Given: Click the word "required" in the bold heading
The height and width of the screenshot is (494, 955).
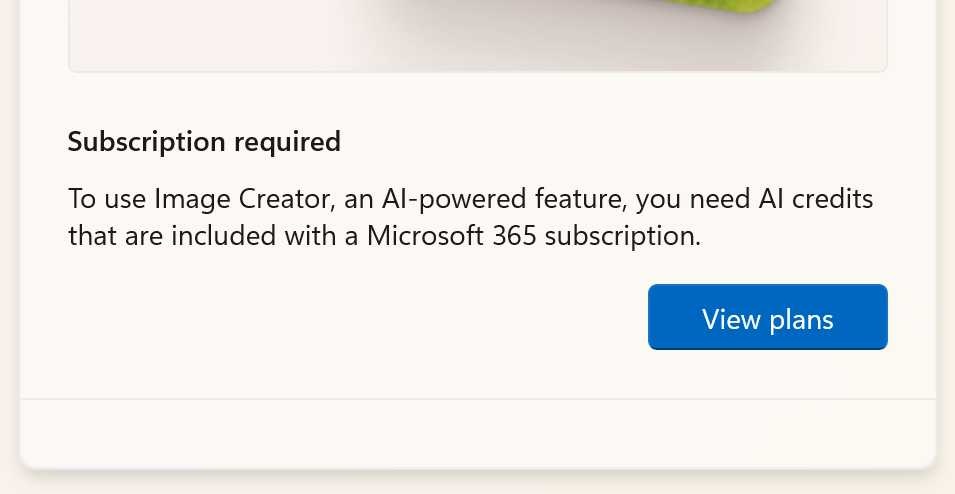Looking at the screenshot, I should (x=288, y=142).
